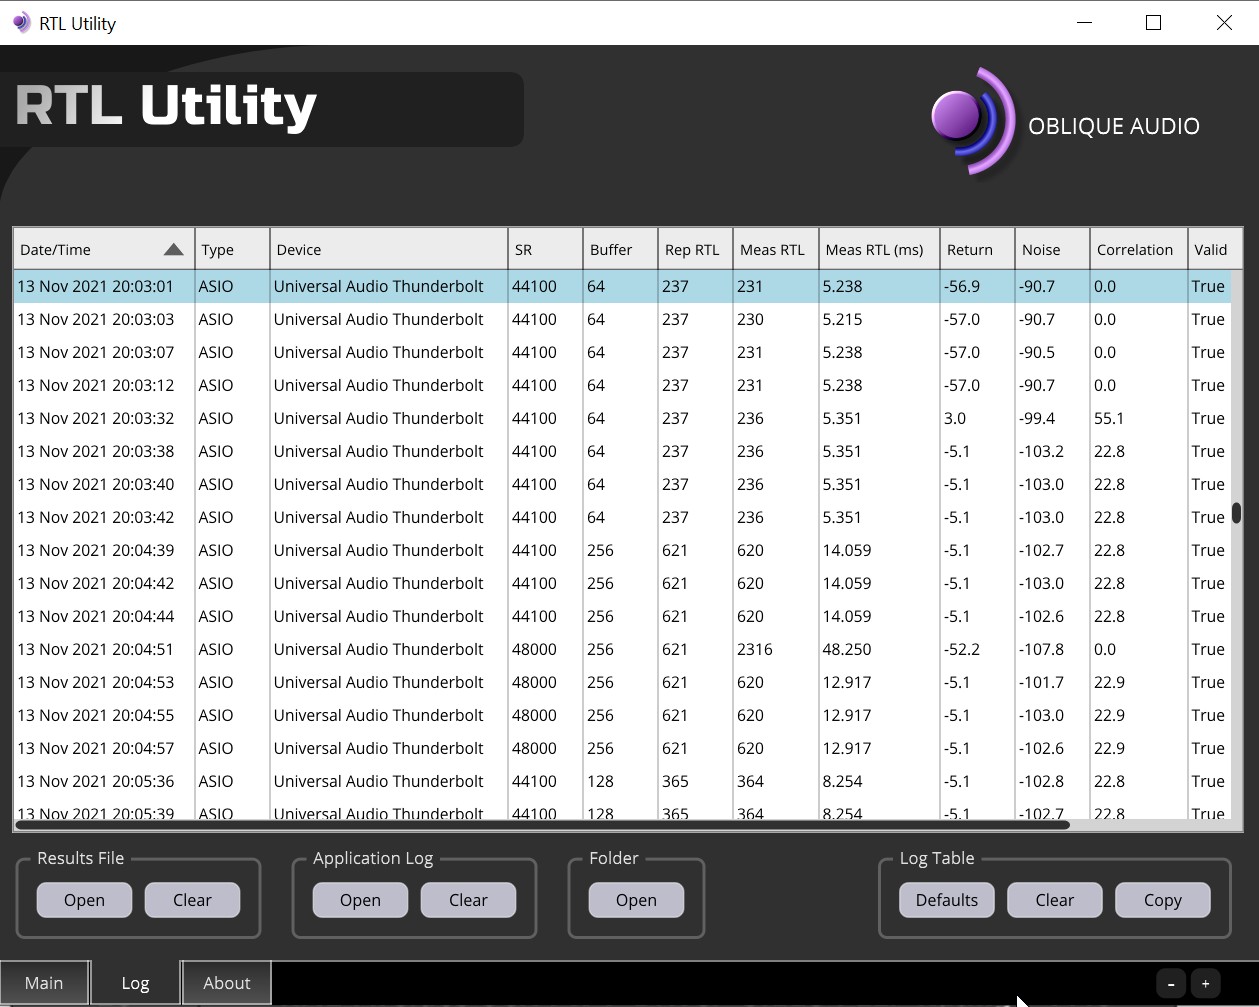1259x1007 pixels.
Task: Open the Results File
Action: point(84,900)
